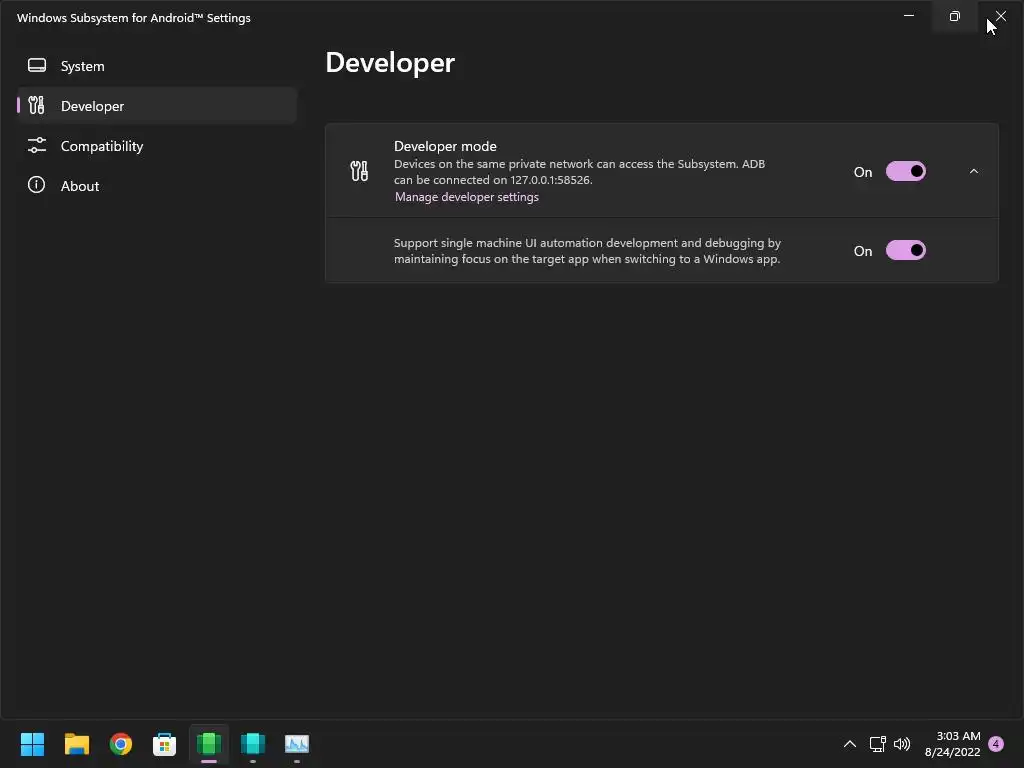Click the tools icon in Developer mode card
This screenshot has width=1024, height=768.
point(359,171)
